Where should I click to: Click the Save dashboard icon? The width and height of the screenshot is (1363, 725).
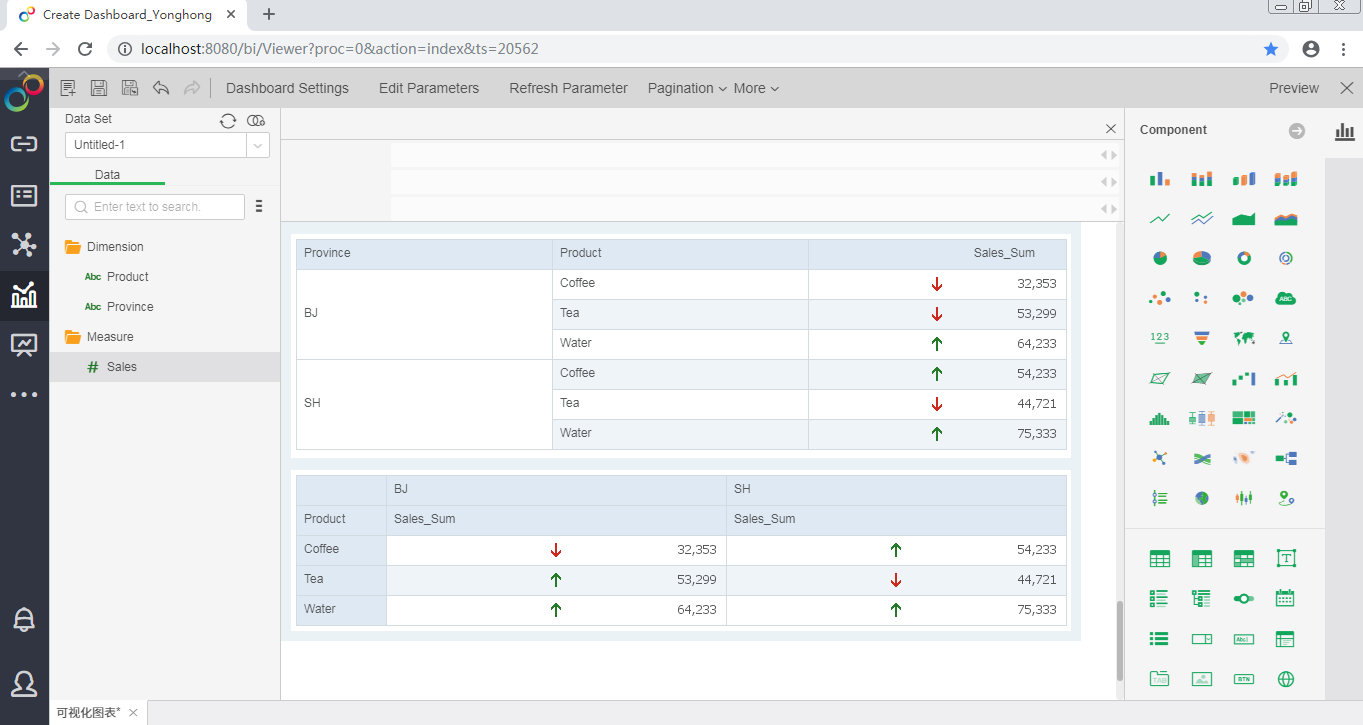(99, 88)
